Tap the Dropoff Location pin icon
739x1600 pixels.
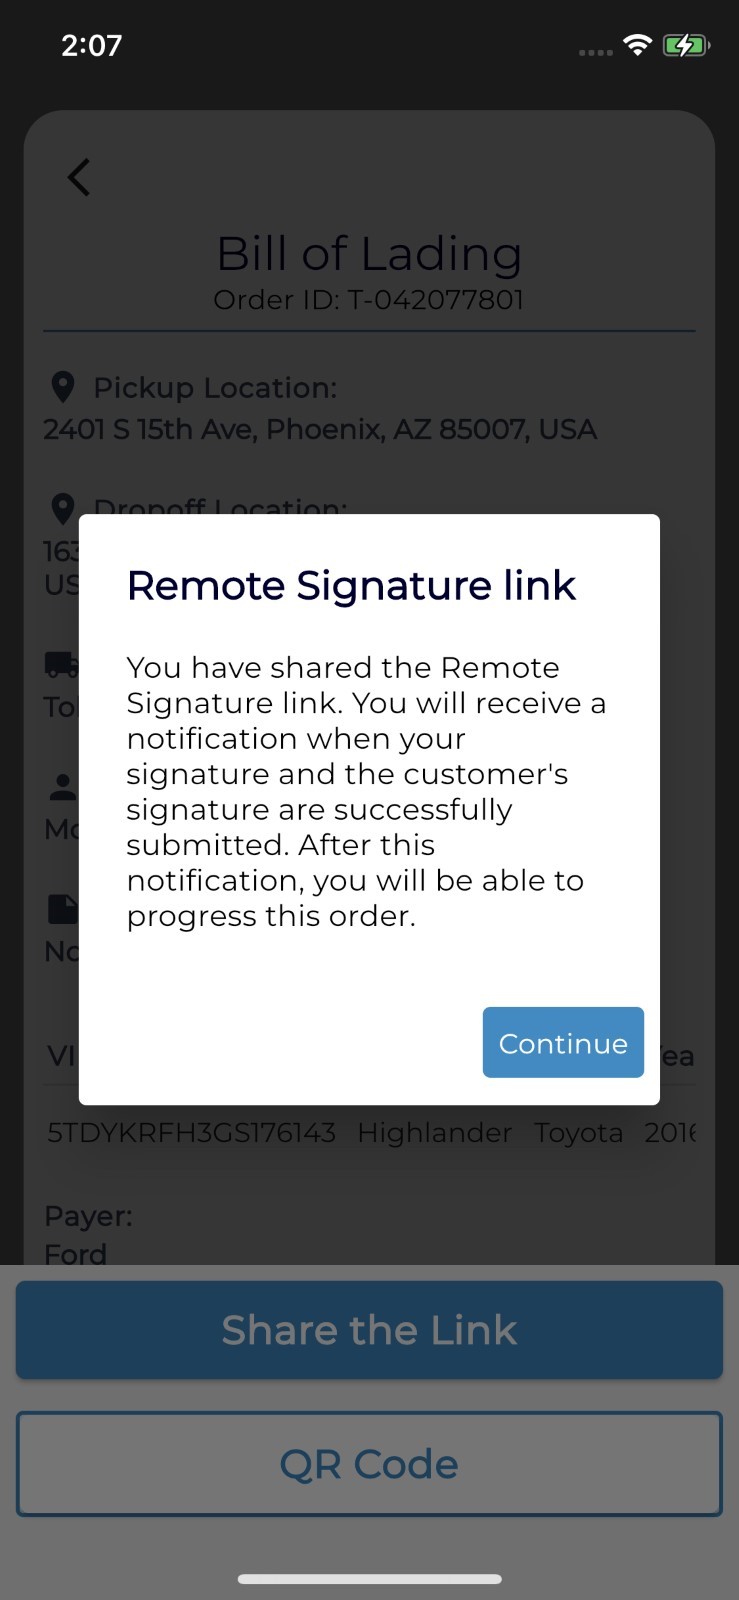(63, 506)
